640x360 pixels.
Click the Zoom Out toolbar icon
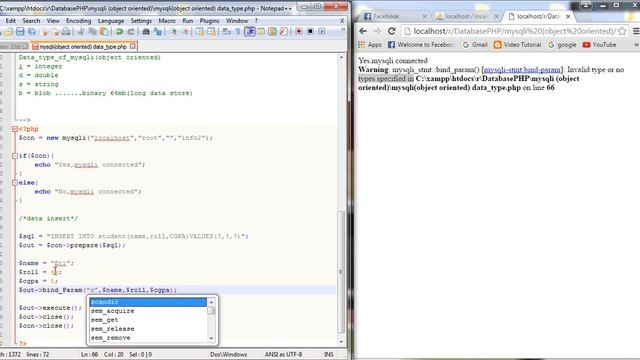tap(185, 31)
